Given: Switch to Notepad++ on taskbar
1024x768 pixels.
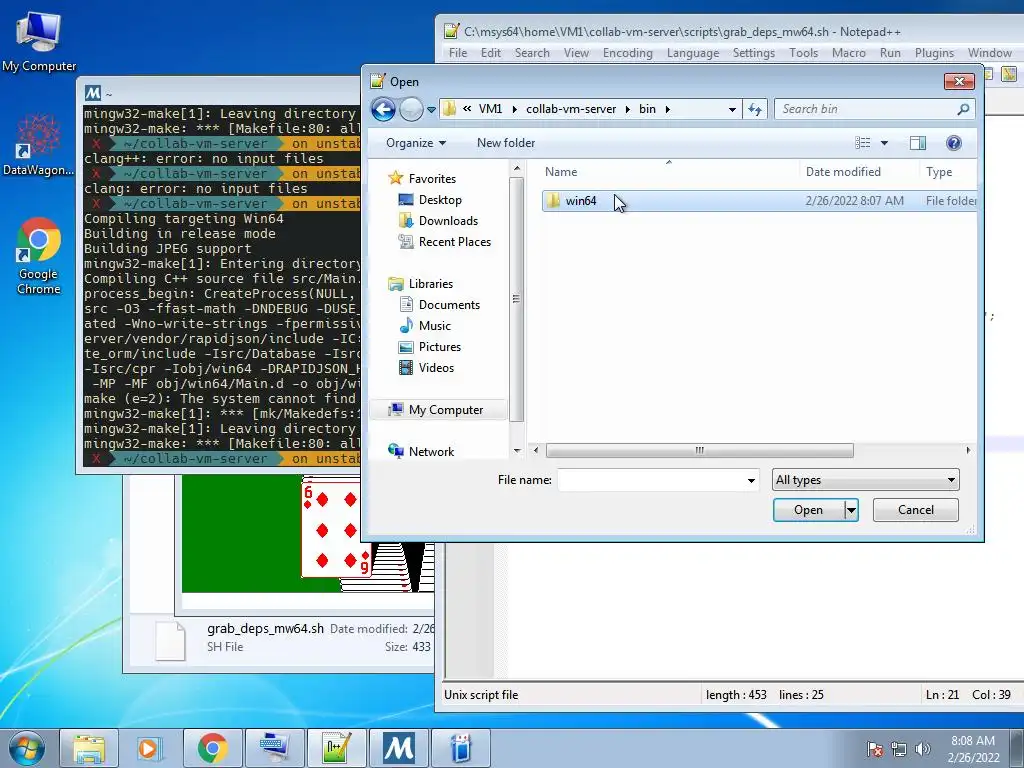Looking at the screenshot, I should 337,748.
